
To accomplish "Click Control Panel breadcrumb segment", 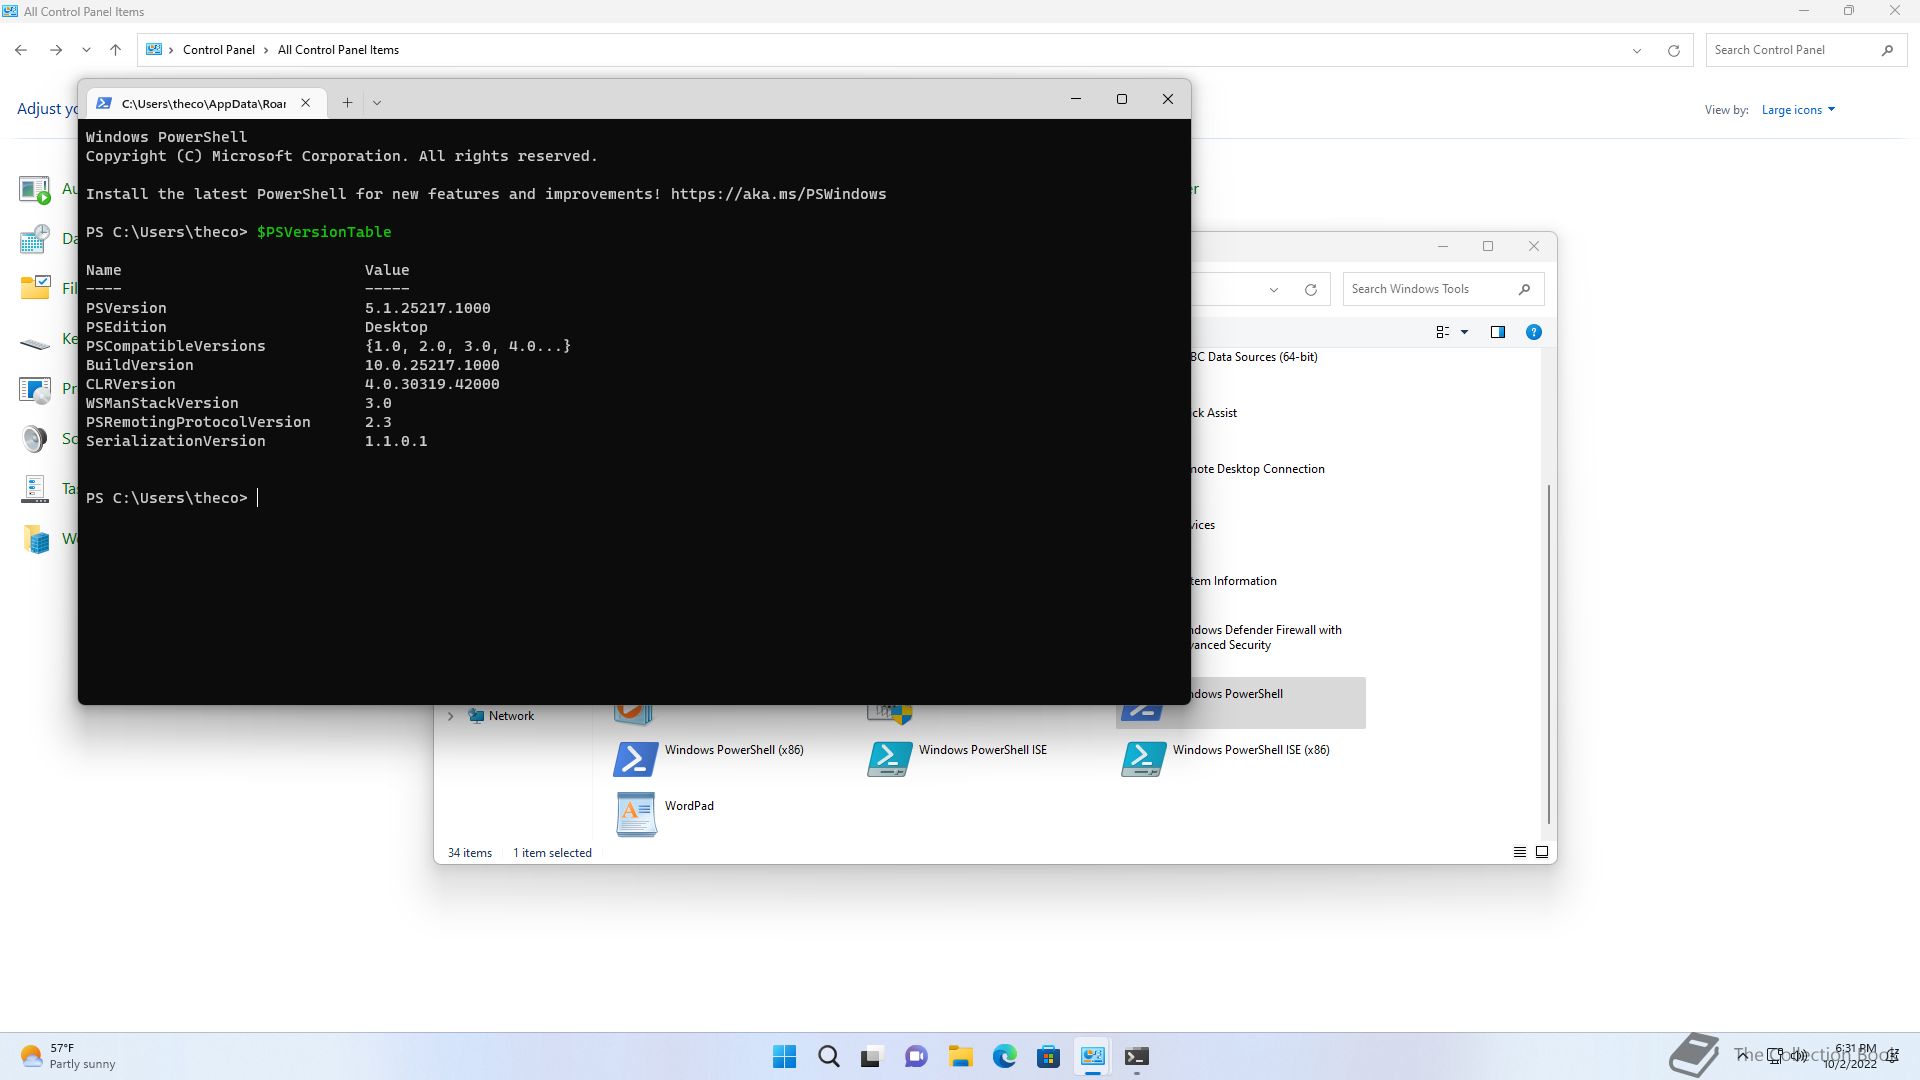I will coord(218,50).
